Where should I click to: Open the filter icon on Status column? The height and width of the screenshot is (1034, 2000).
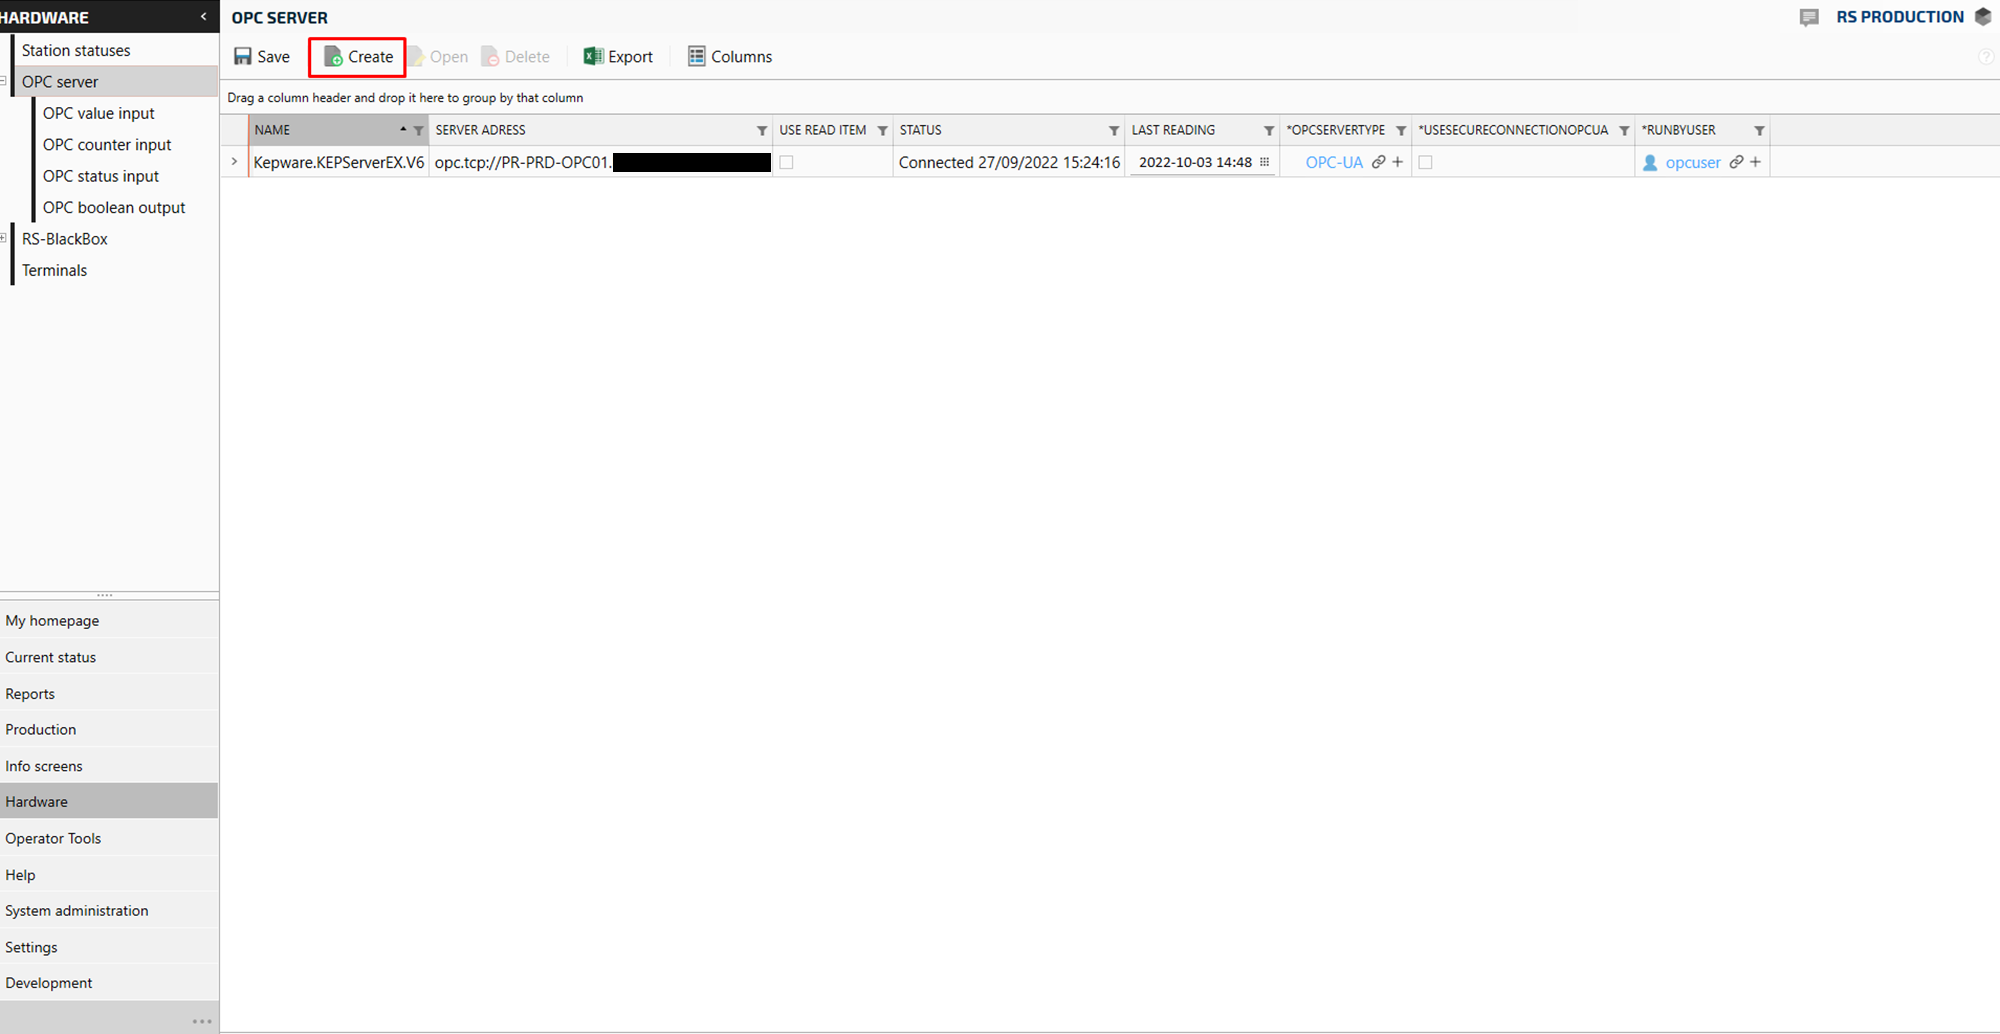point(1113,131)
